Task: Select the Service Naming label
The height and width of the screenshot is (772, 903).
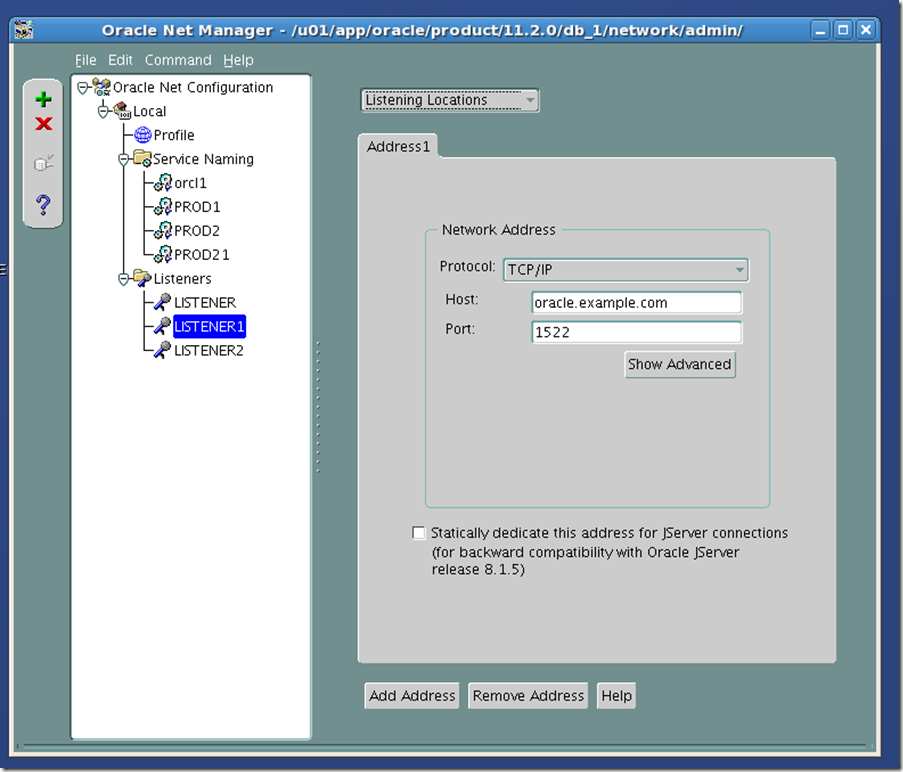Action: 203,159
